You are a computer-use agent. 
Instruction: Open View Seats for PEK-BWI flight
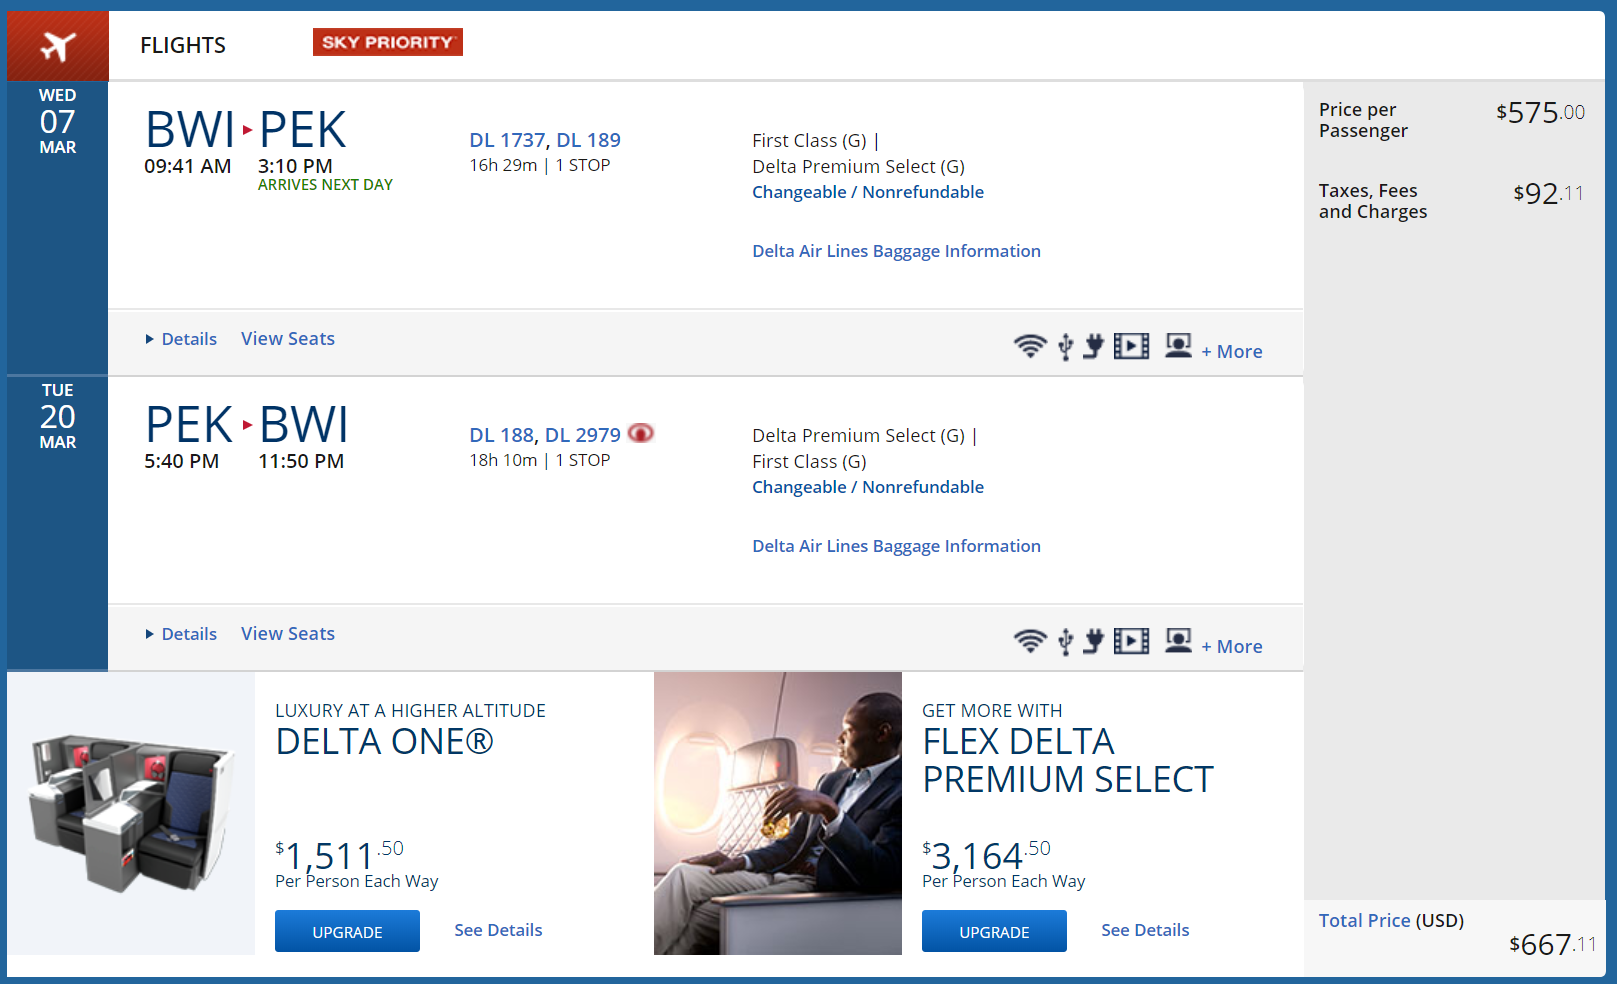tap(287, 634)
